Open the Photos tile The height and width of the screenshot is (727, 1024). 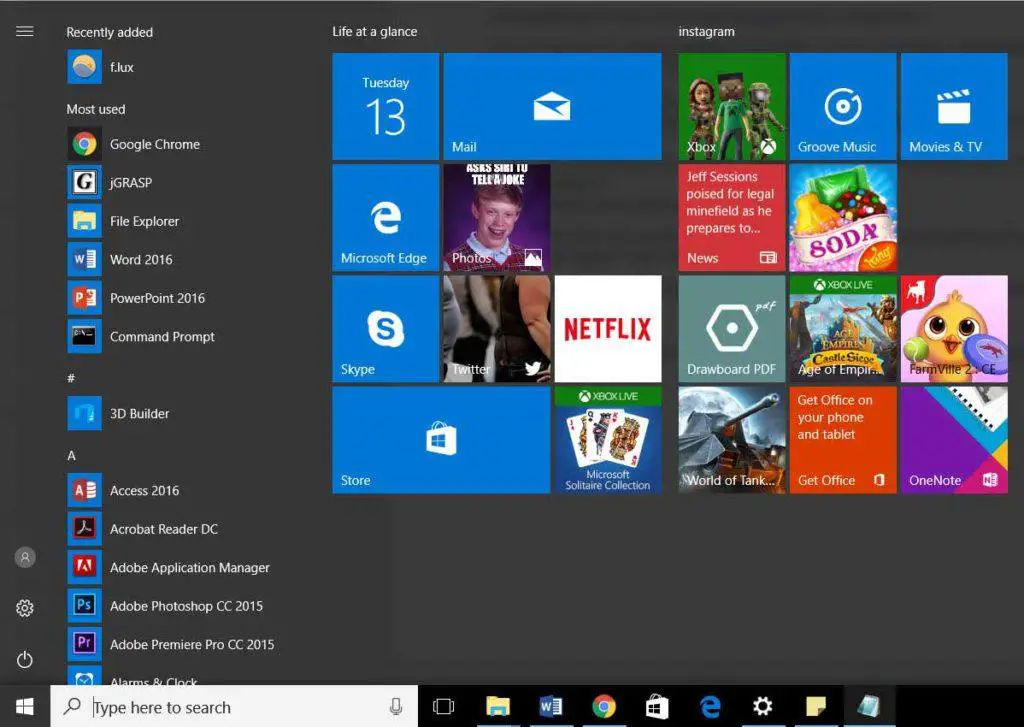pyautogui.click(x=497, y=218)
